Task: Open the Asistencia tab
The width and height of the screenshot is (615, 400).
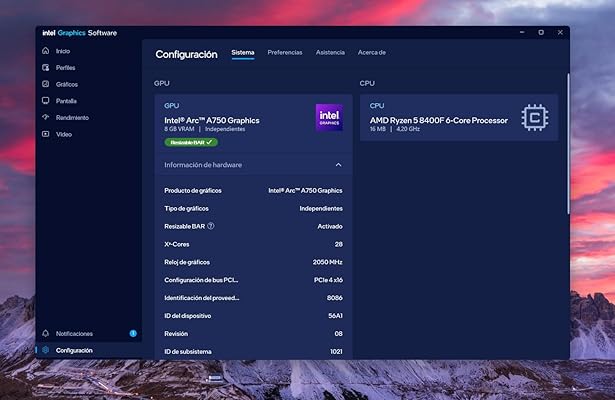Action: pyautogui.click(x=330, y=53)
